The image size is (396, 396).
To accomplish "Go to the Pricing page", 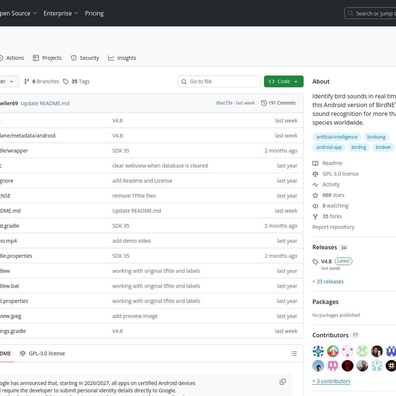I will pos(94,13).
